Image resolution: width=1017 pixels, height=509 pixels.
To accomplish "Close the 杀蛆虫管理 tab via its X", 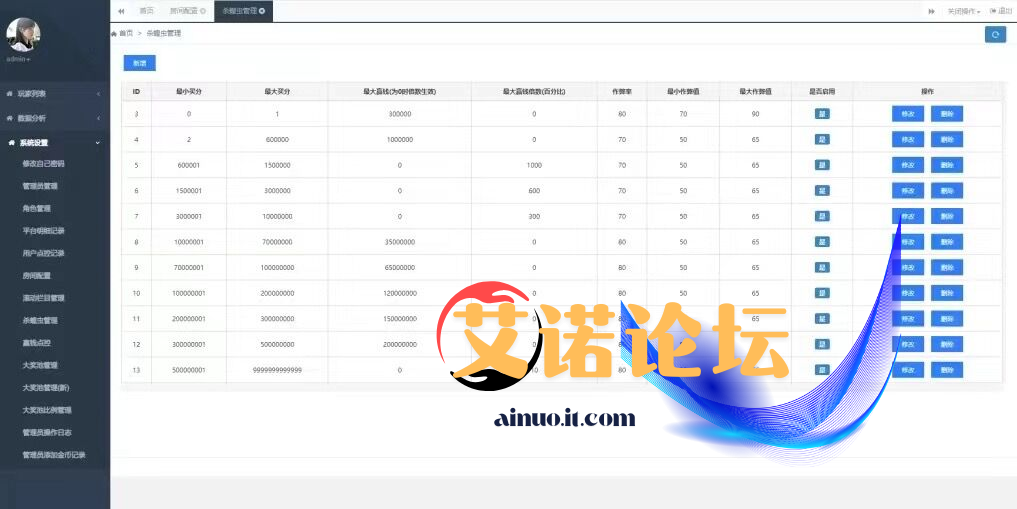I will click(262, 11).
